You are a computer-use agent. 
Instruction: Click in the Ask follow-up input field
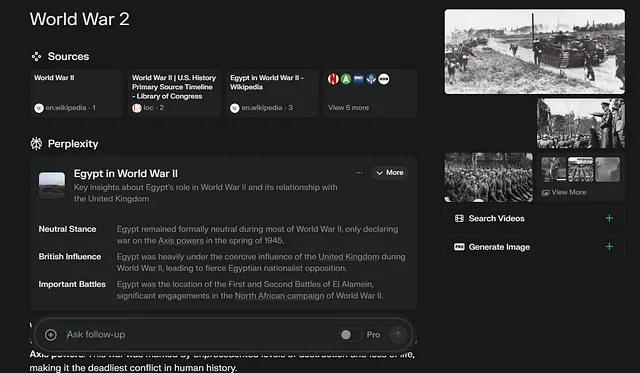[200, 335]
